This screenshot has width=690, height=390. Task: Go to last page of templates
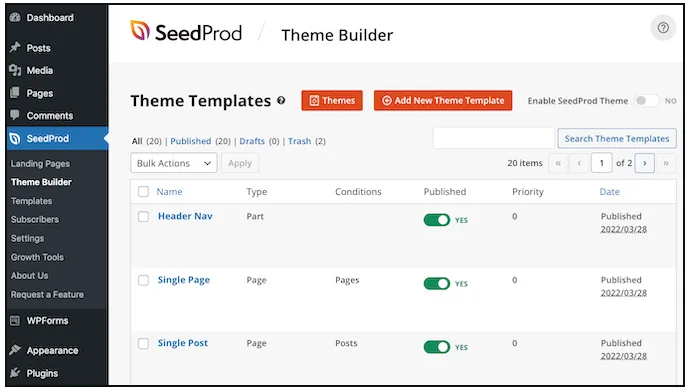[666, 163]
